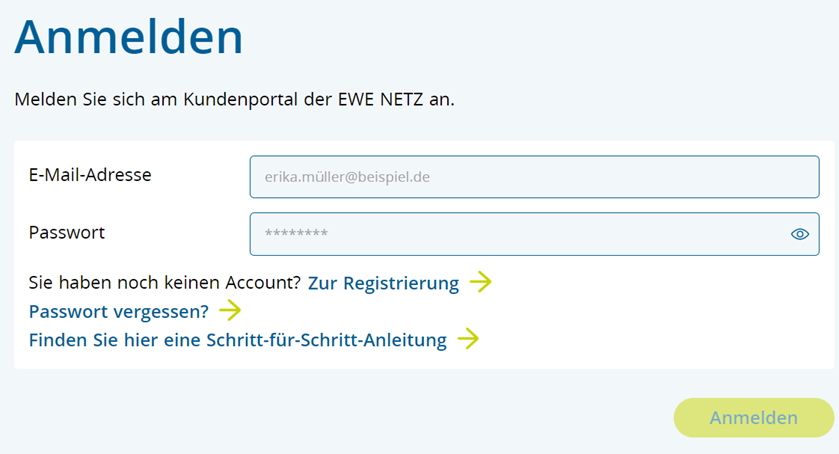Click the word Kundenportal in the subtitle
Screen dimensions: 839x454
(240, 100)
